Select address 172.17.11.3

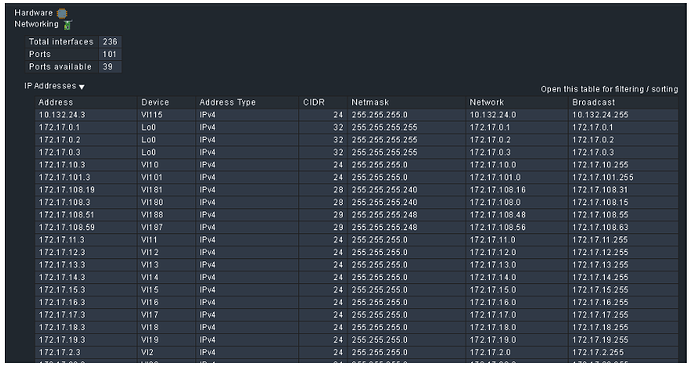point(62,240)
